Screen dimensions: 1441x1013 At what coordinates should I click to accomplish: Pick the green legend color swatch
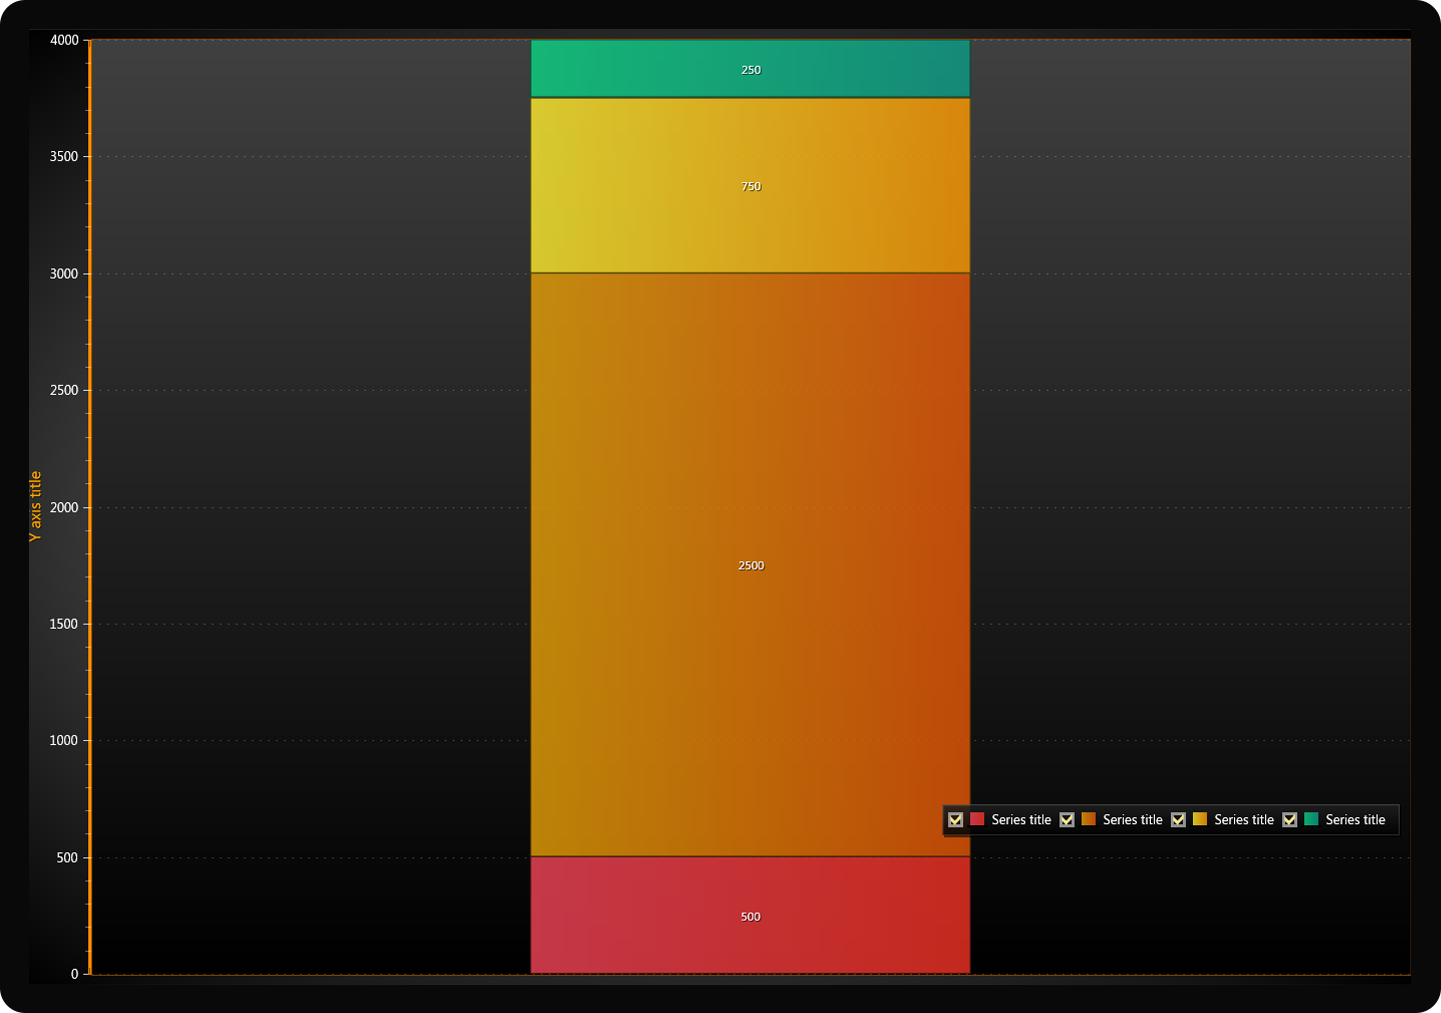pyautogui.click(x=1311, y=819)
